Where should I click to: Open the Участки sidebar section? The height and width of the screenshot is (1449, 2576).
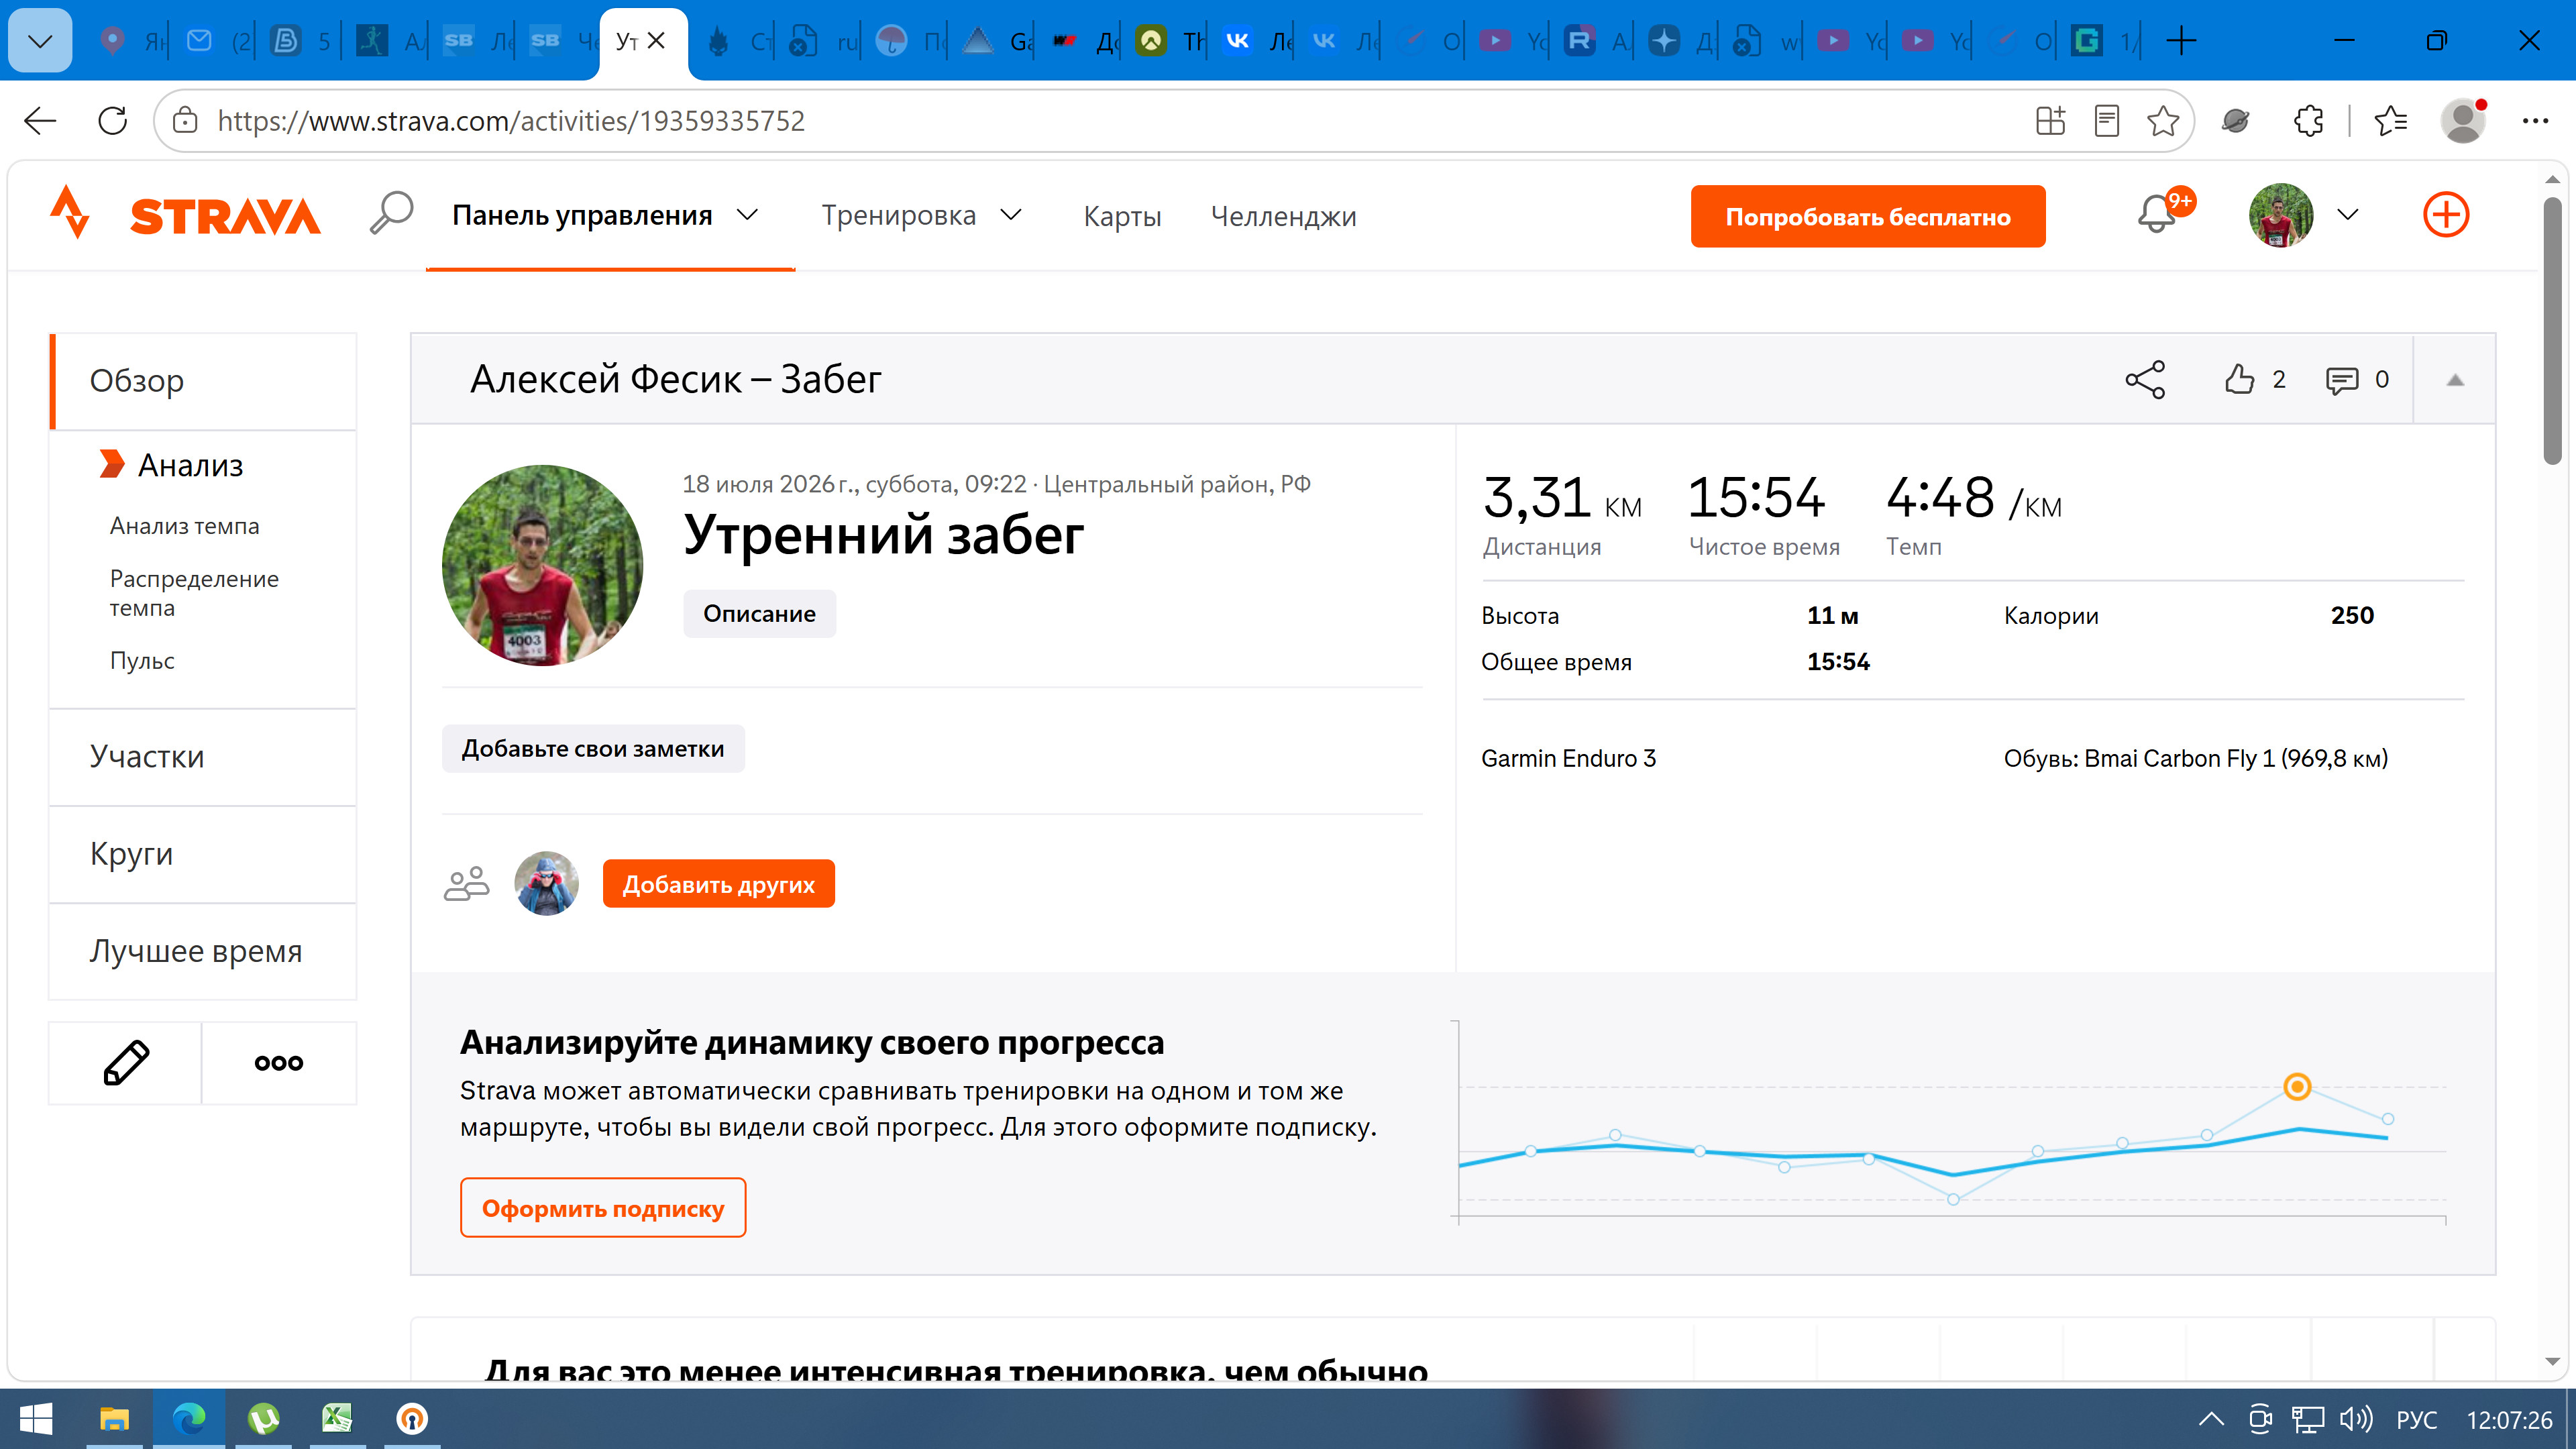point(204,757)
